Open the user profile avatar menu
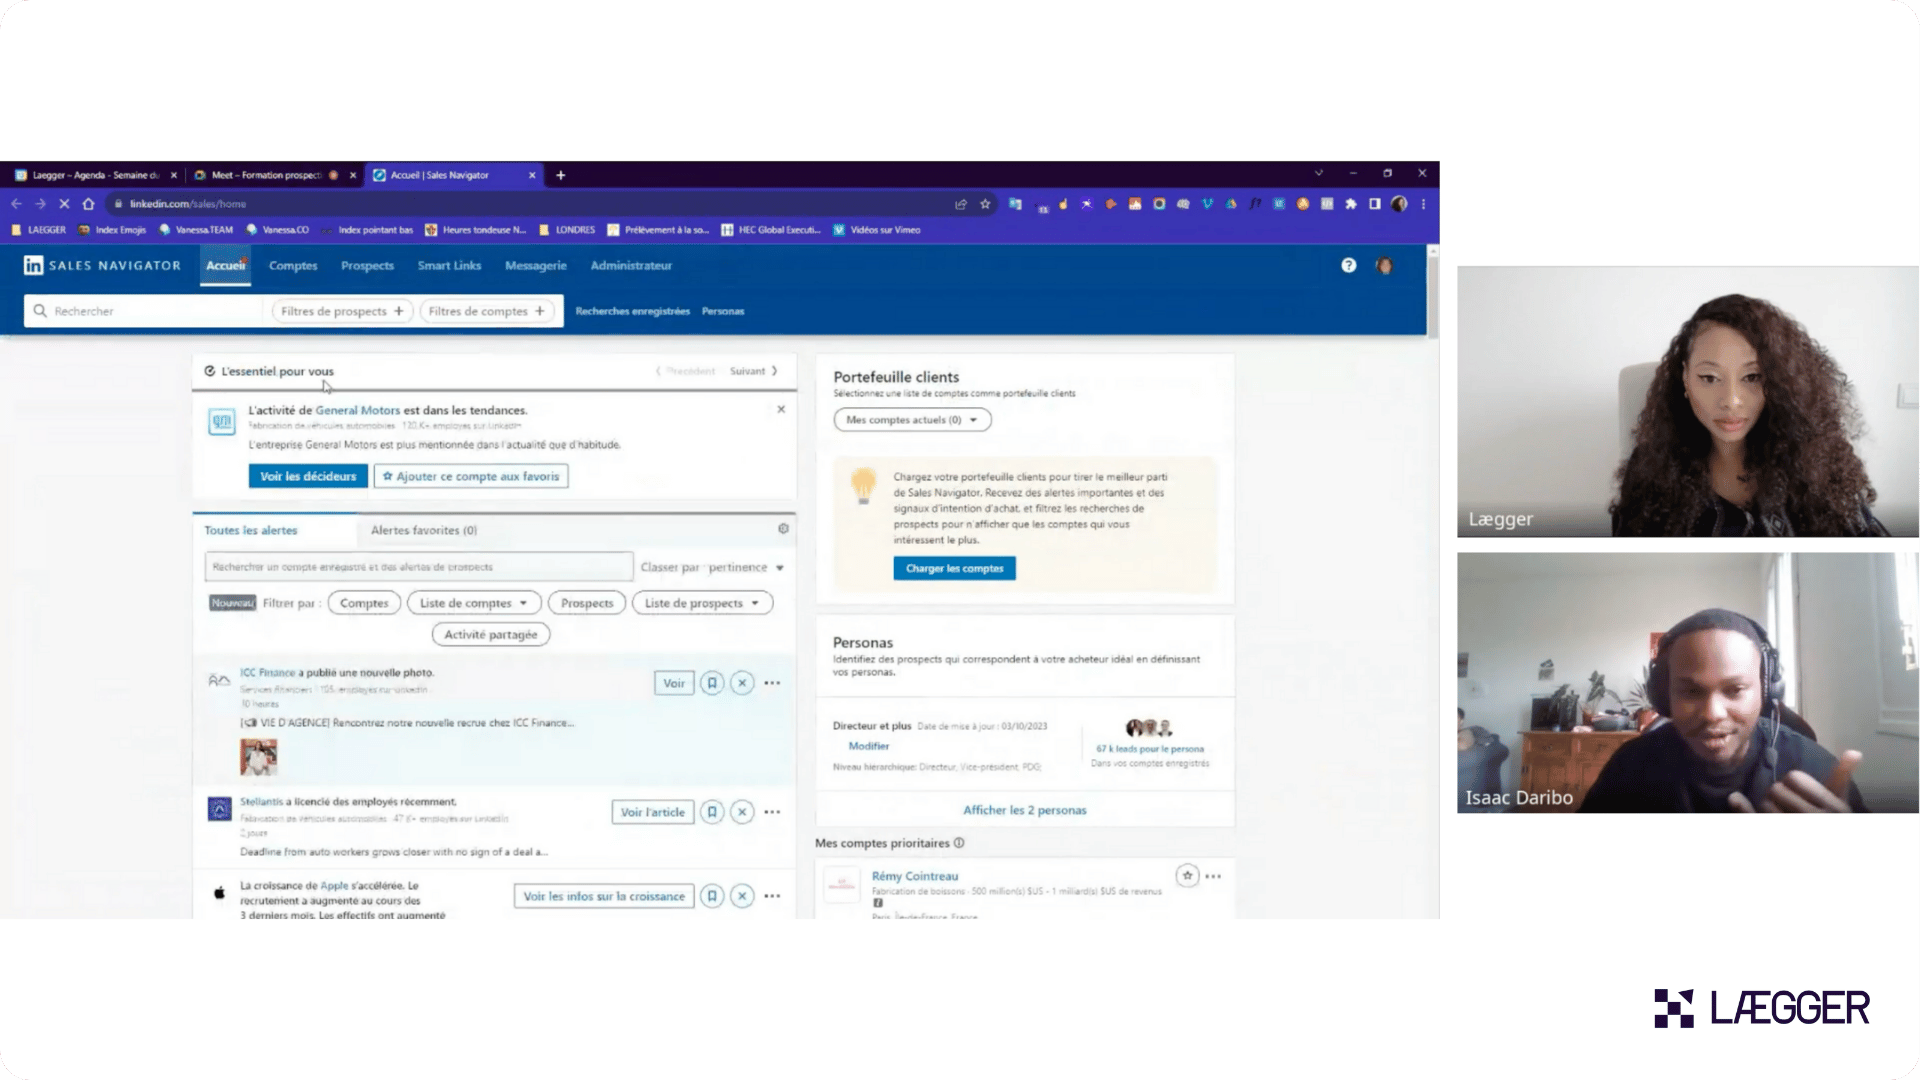 (1385, 266)
